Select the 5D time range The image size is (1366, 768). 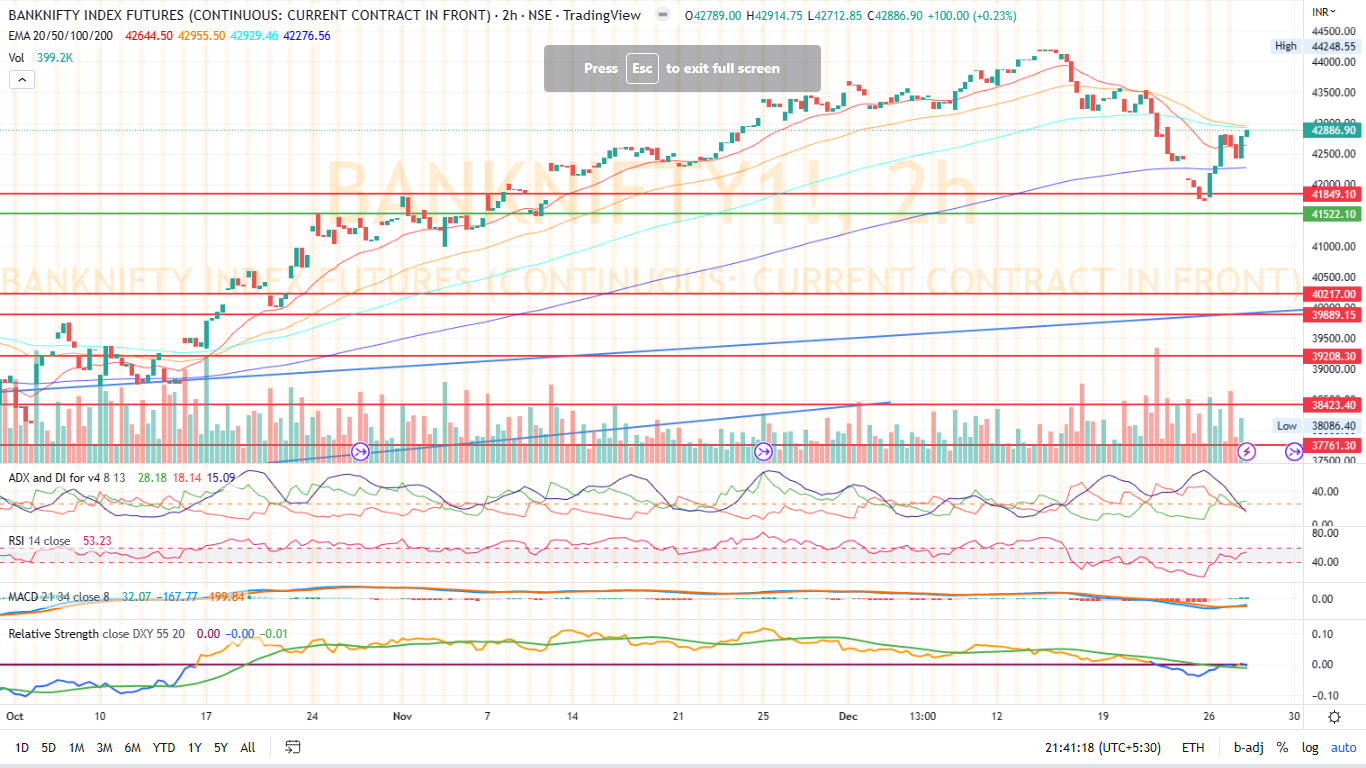[48, 747]
